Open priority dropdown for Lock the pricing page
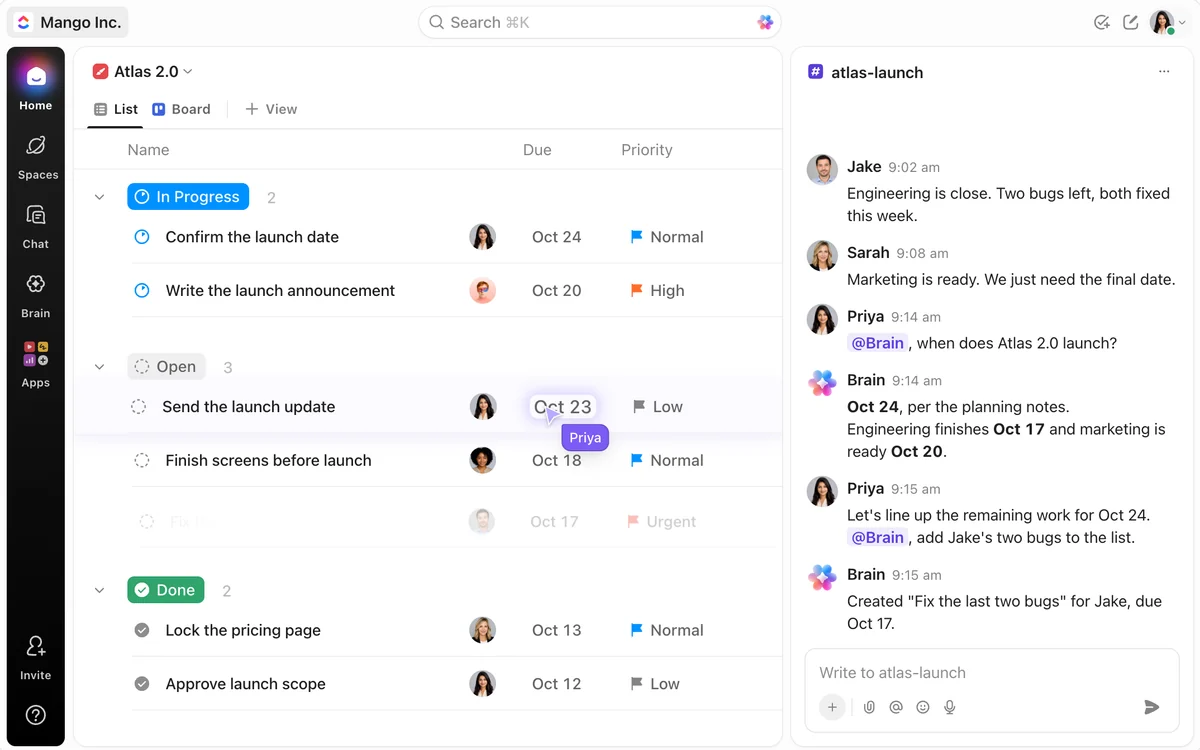This screenshot has width=1200, height=750. (667, 630)
